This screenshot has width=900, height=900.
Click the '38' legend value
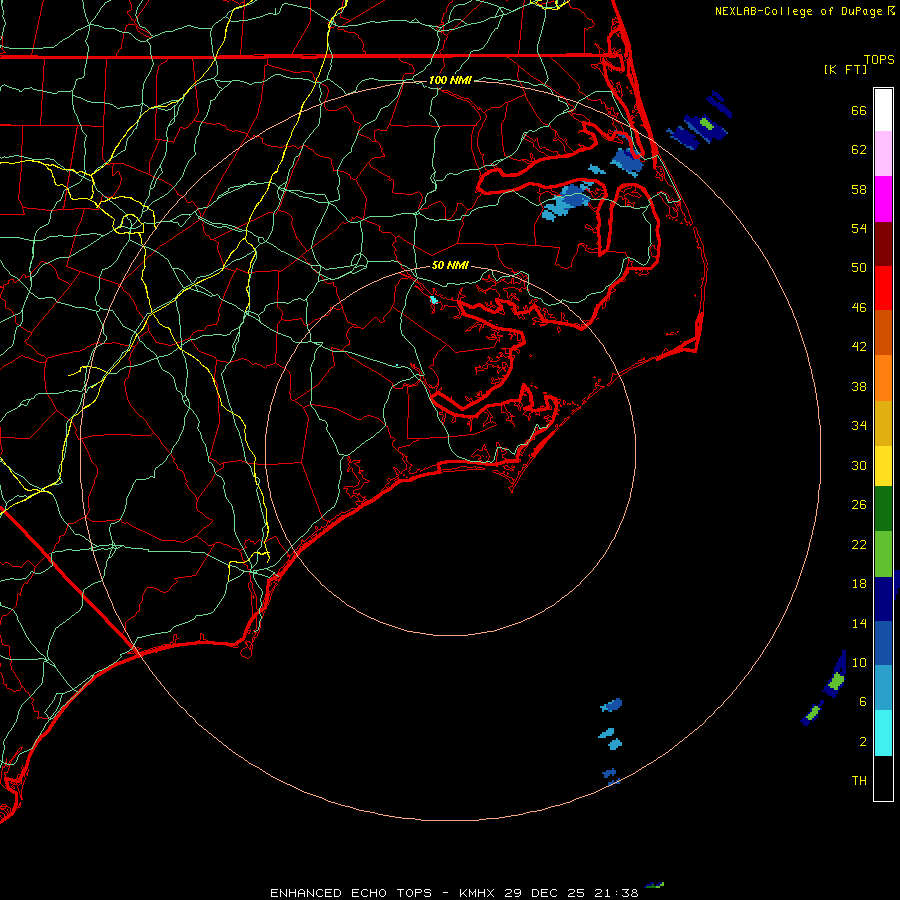pos(859,386)
